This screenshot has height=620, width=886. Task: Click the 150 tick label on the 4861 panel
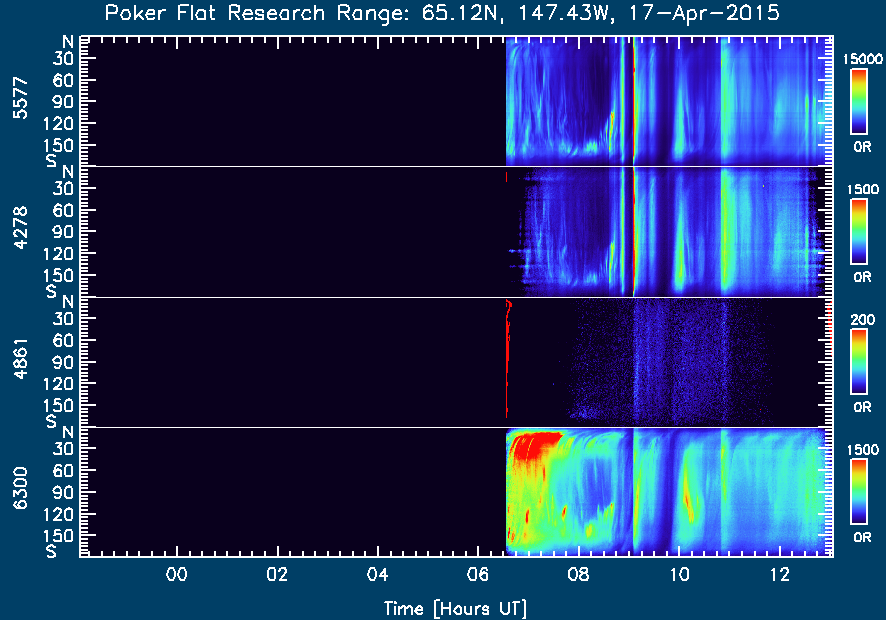[x=59, y=406]
